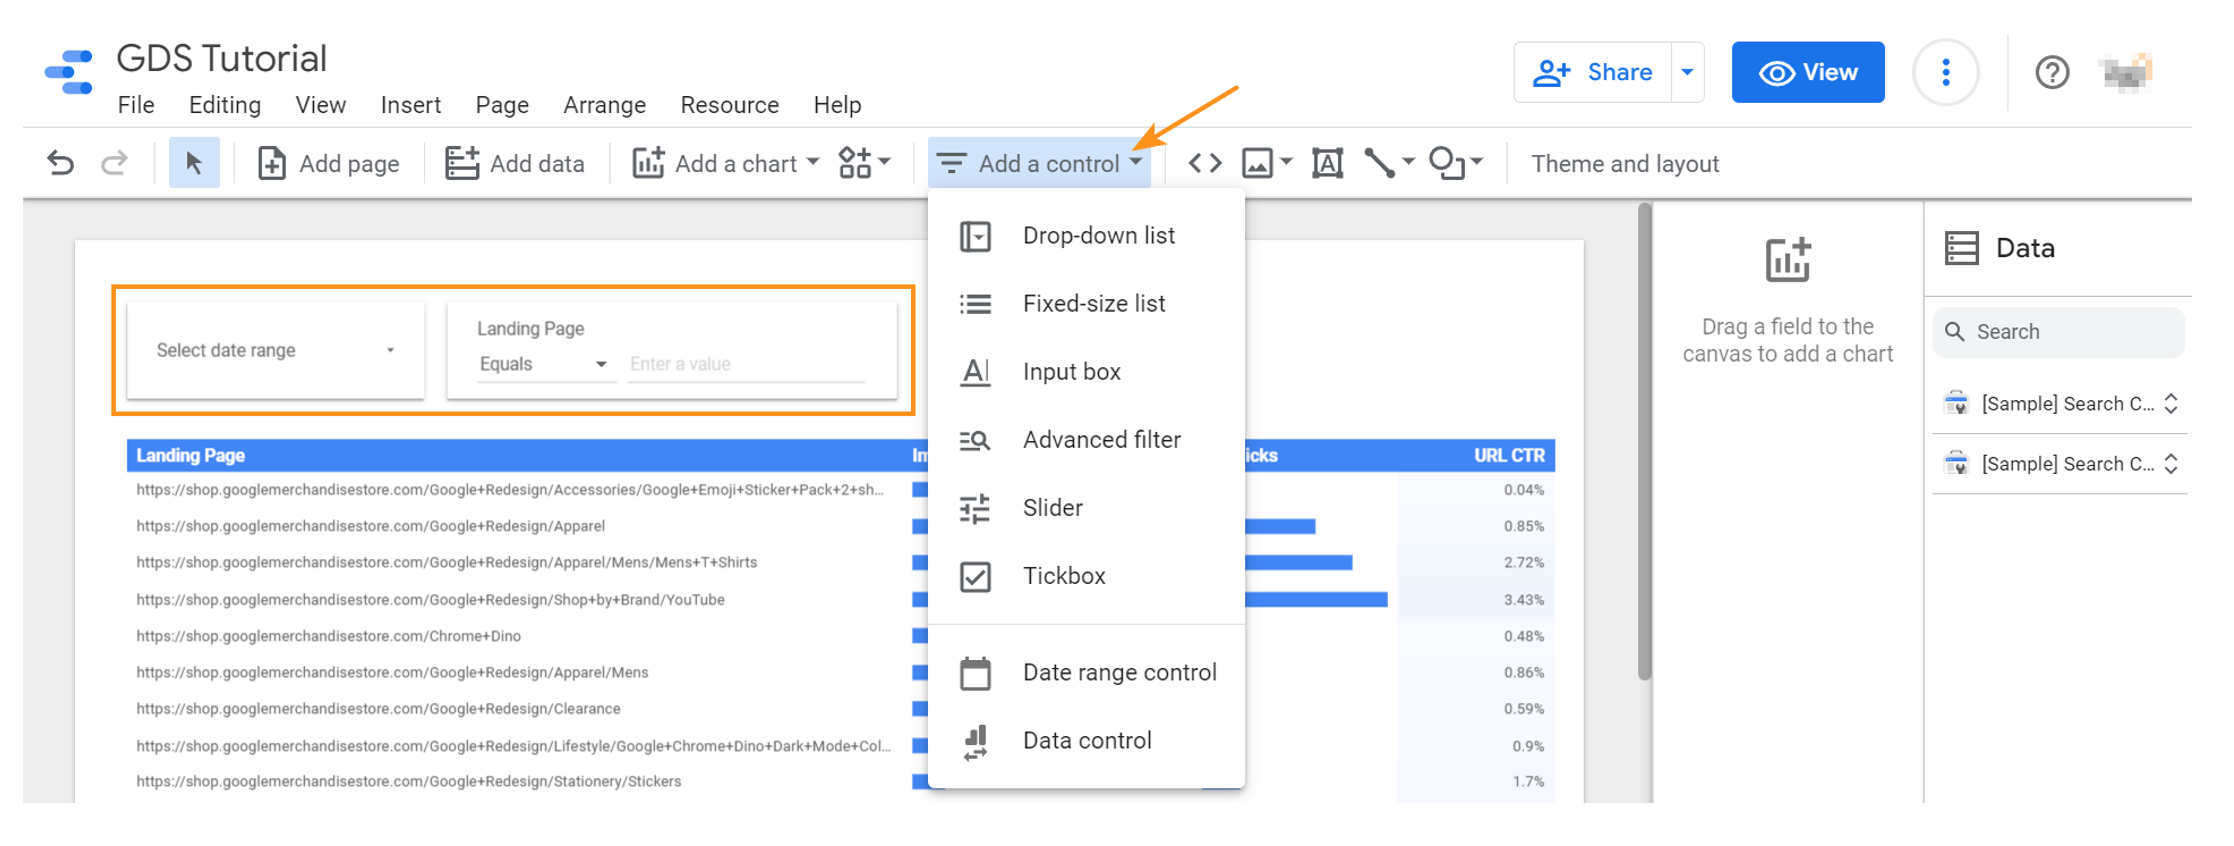Click the Google+Redesign/Apparel URL row
2234x846 pixels.
(x=371, y=526)
